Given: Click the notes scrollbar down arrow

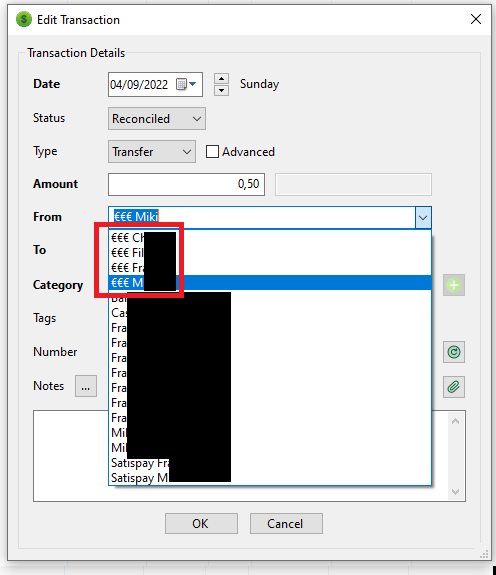Looking at the screenshot, I should (x=455, y=492).
